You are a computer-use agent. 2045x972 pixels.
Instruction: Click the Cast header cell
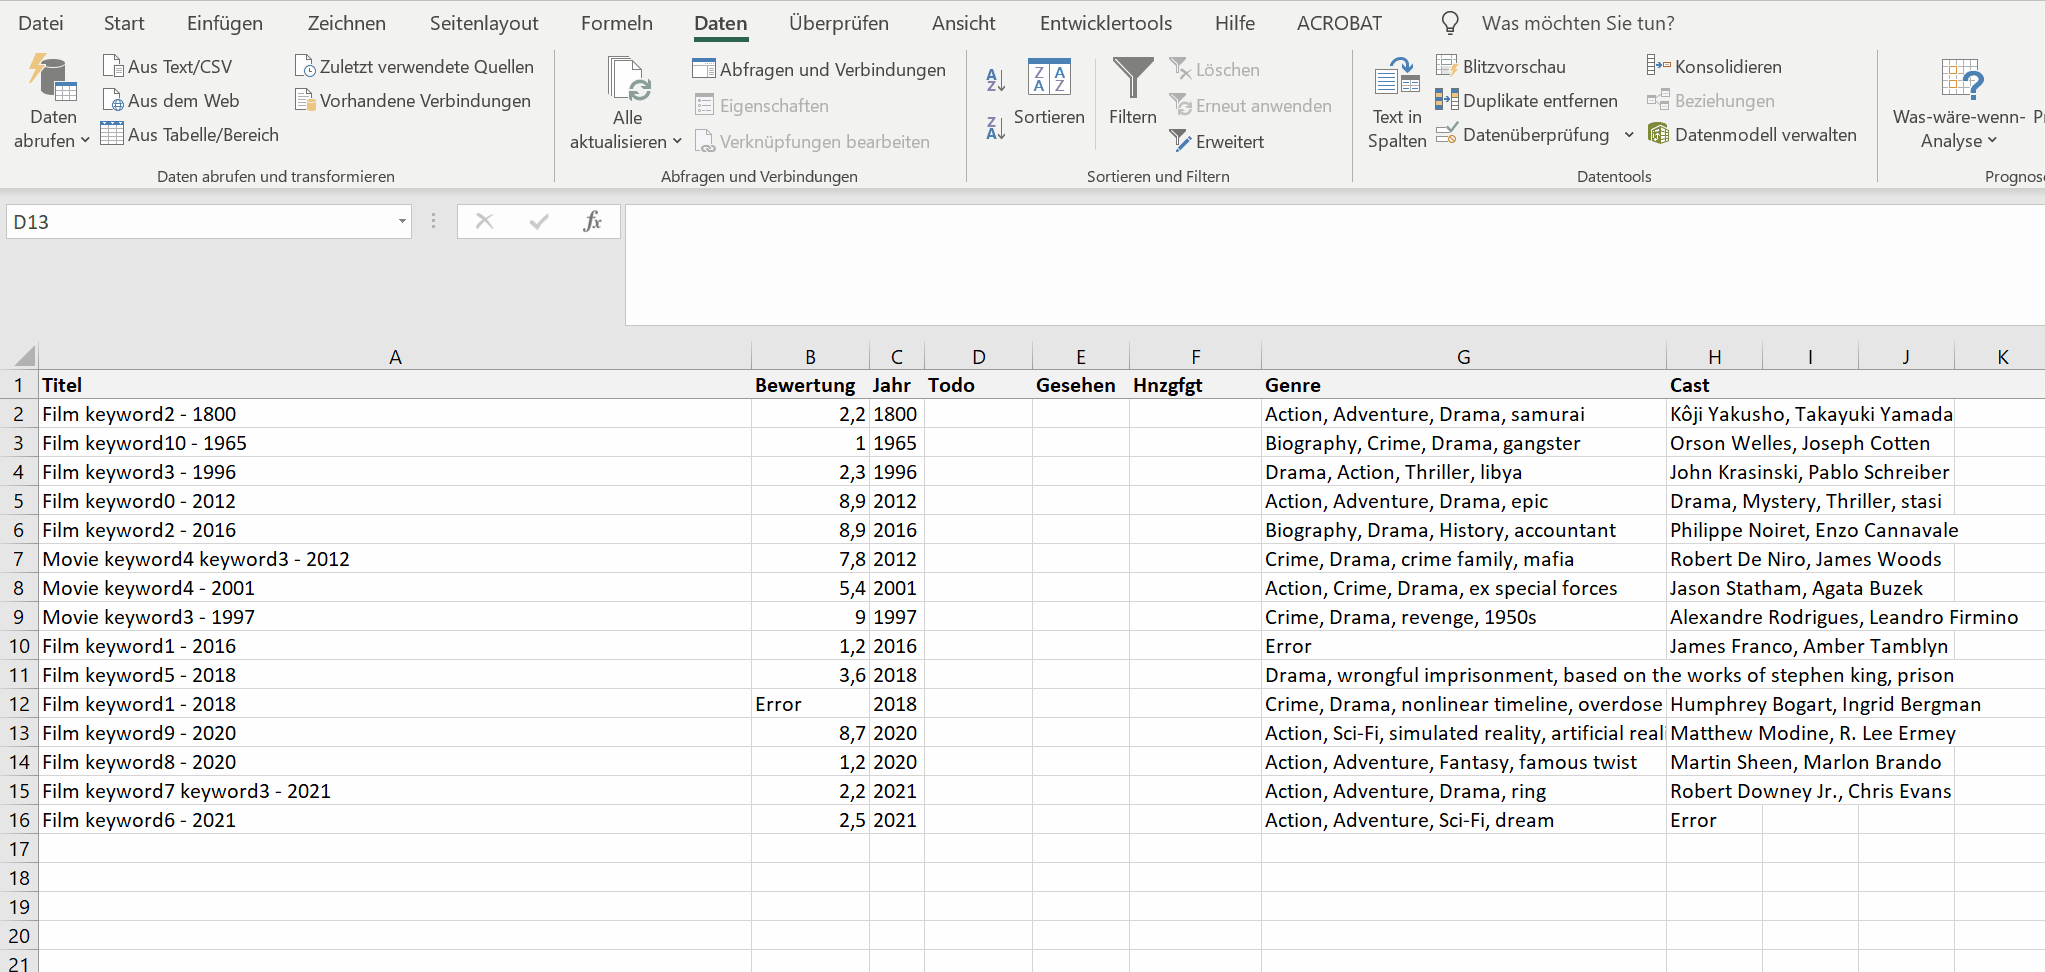pos(1714,385)
